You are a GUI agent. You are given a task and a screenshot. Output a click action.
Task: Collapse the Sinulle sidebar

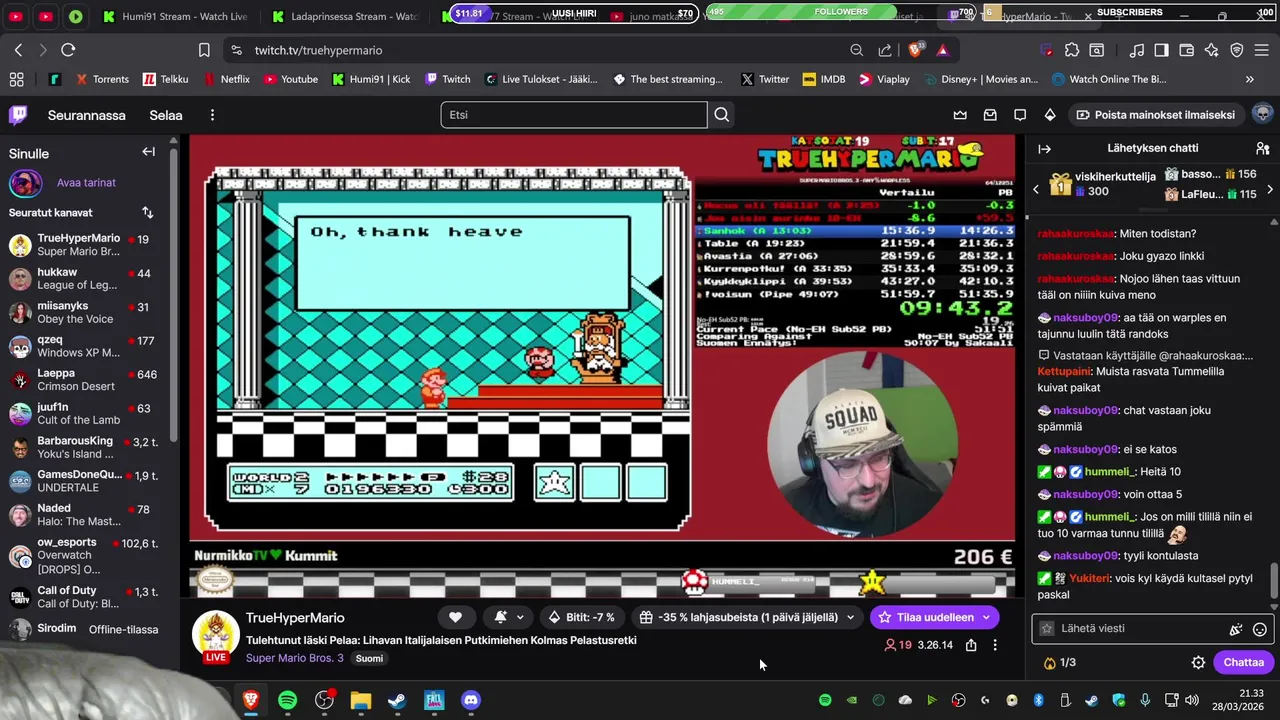(148, 152)
